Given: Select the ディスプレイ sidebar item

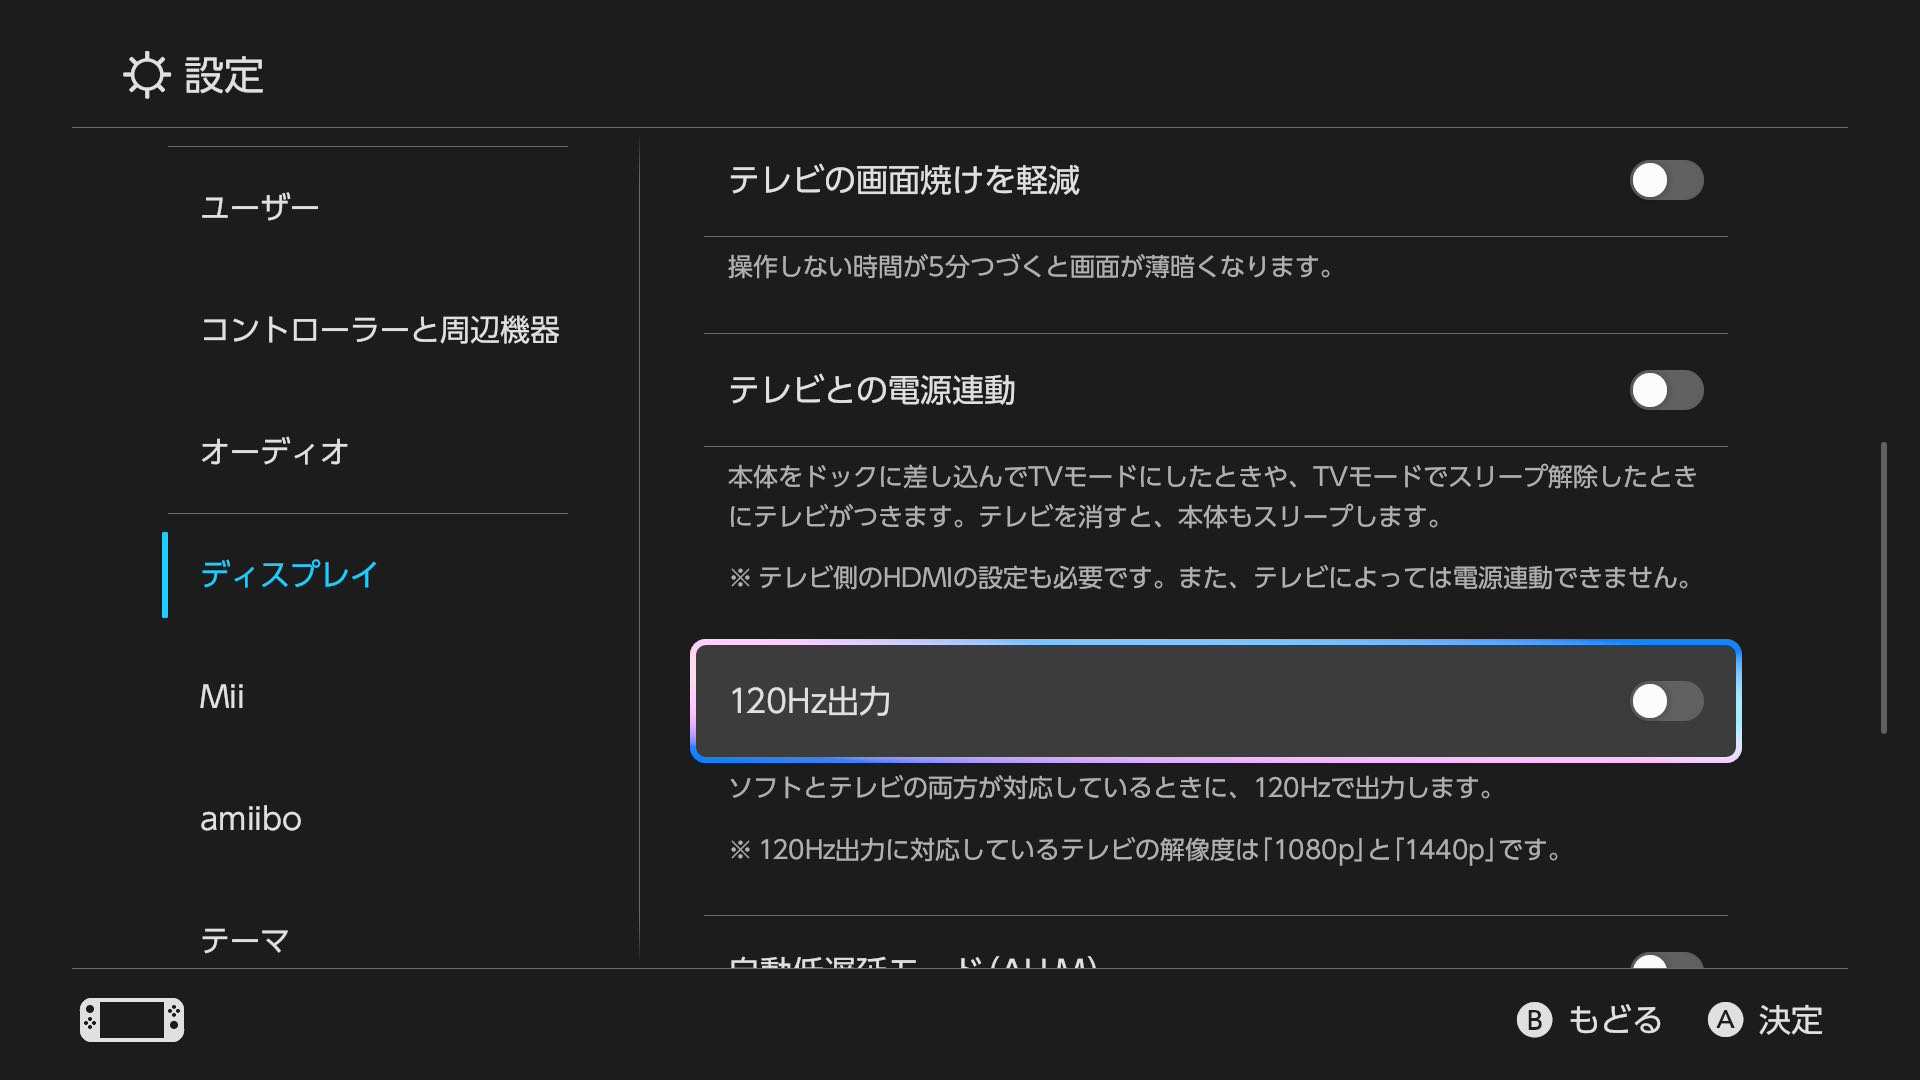Looking at the screenshot, I should (290, 575).
